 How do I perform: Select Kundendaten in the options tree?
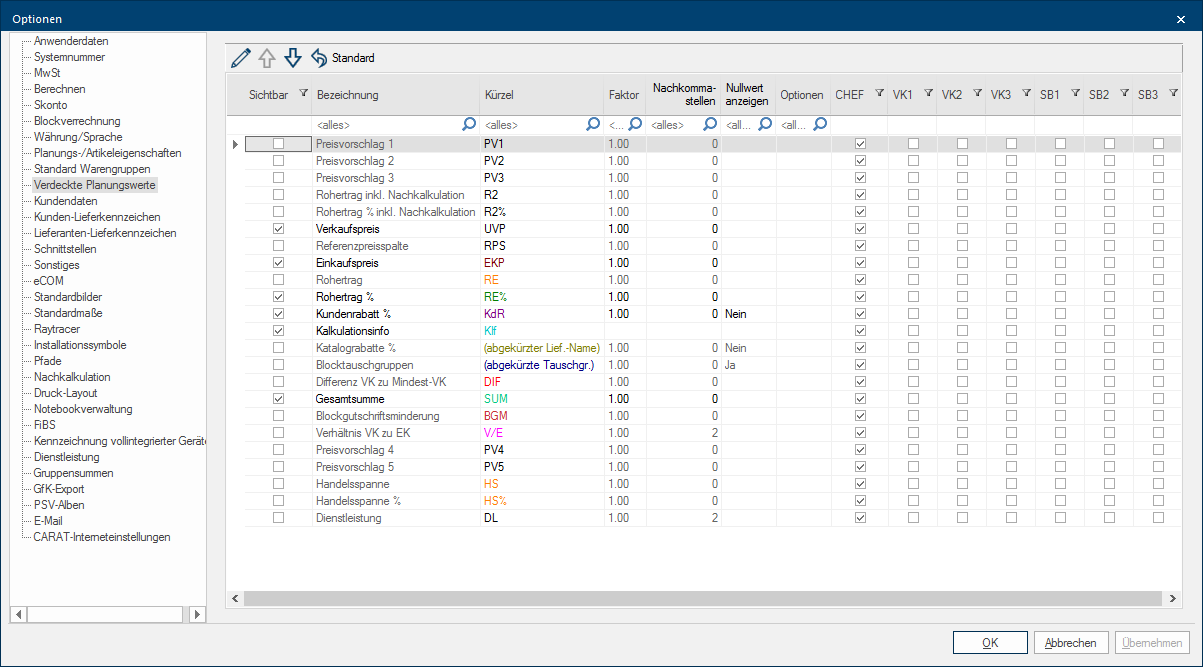pos(65,201)
